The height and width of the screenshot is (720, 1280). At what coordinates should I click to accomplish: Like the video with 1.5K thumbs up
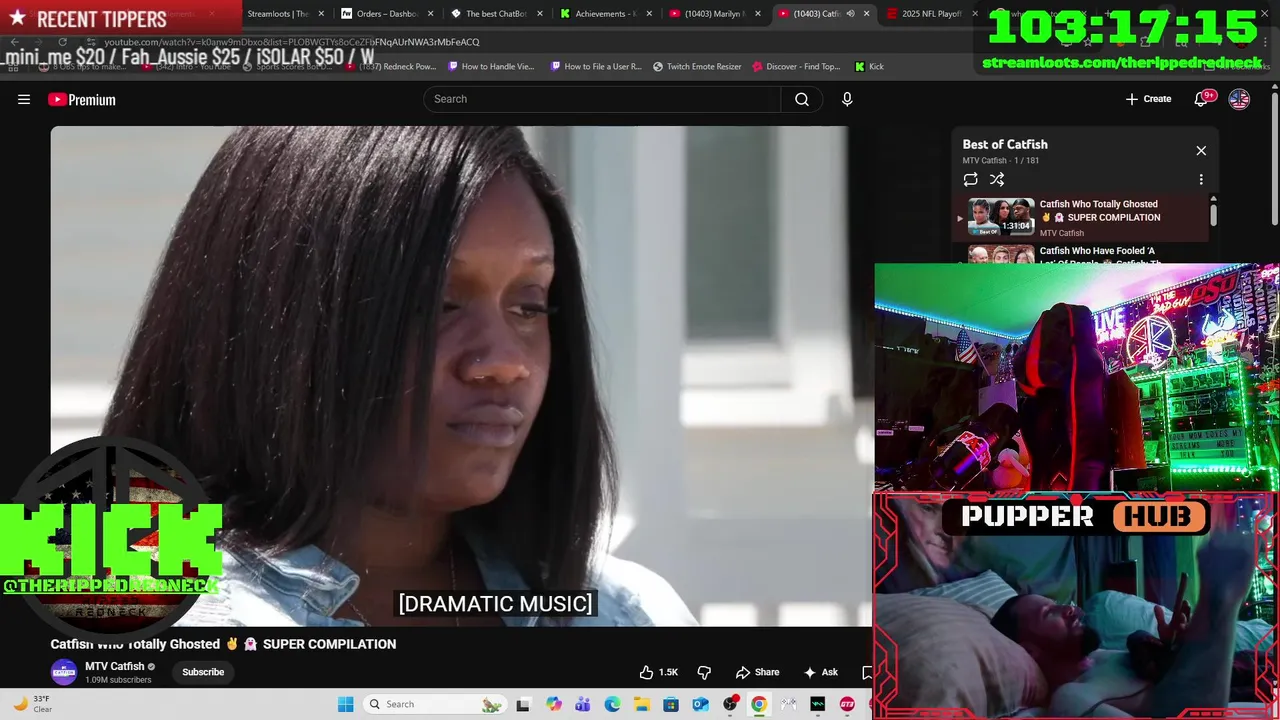[x=659, y=672]
